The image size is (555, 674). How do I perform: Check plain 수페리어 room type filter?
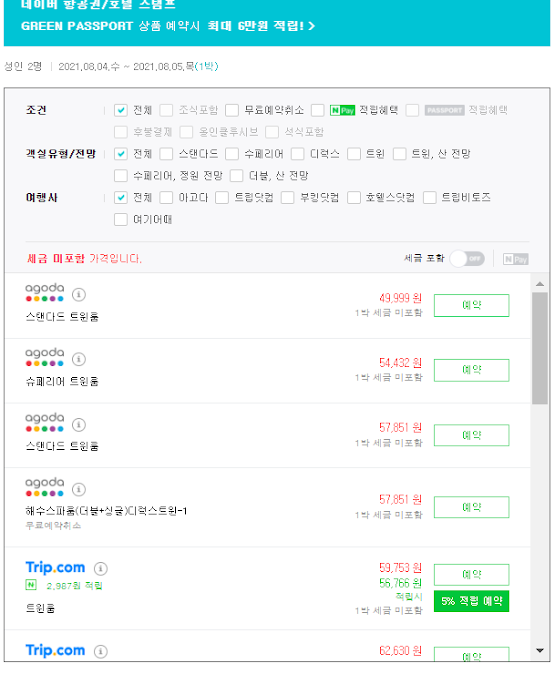[232, 153]
